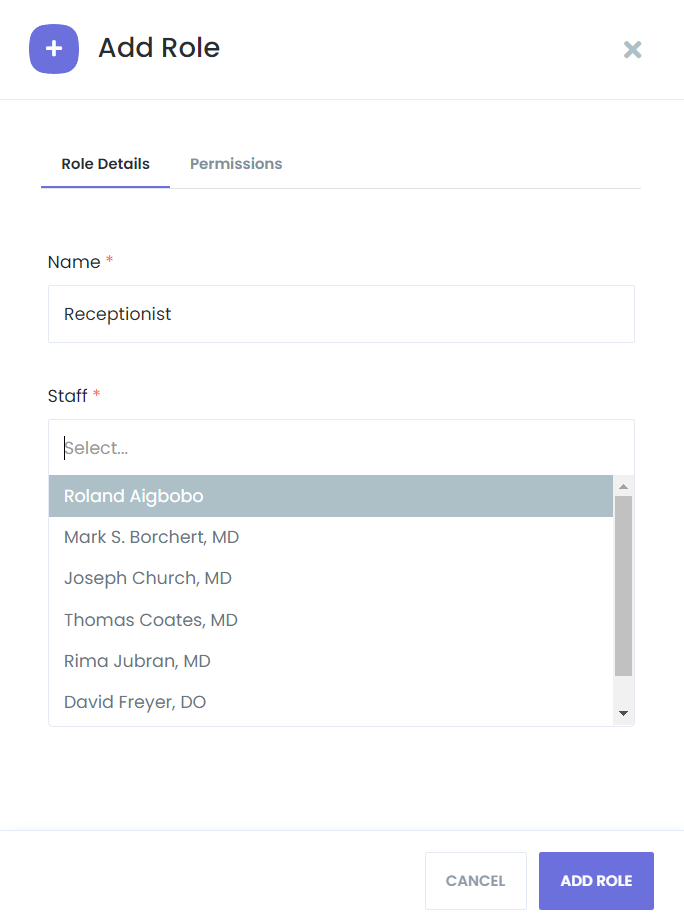Click the red asterisk next to Staff

(96, 396)
